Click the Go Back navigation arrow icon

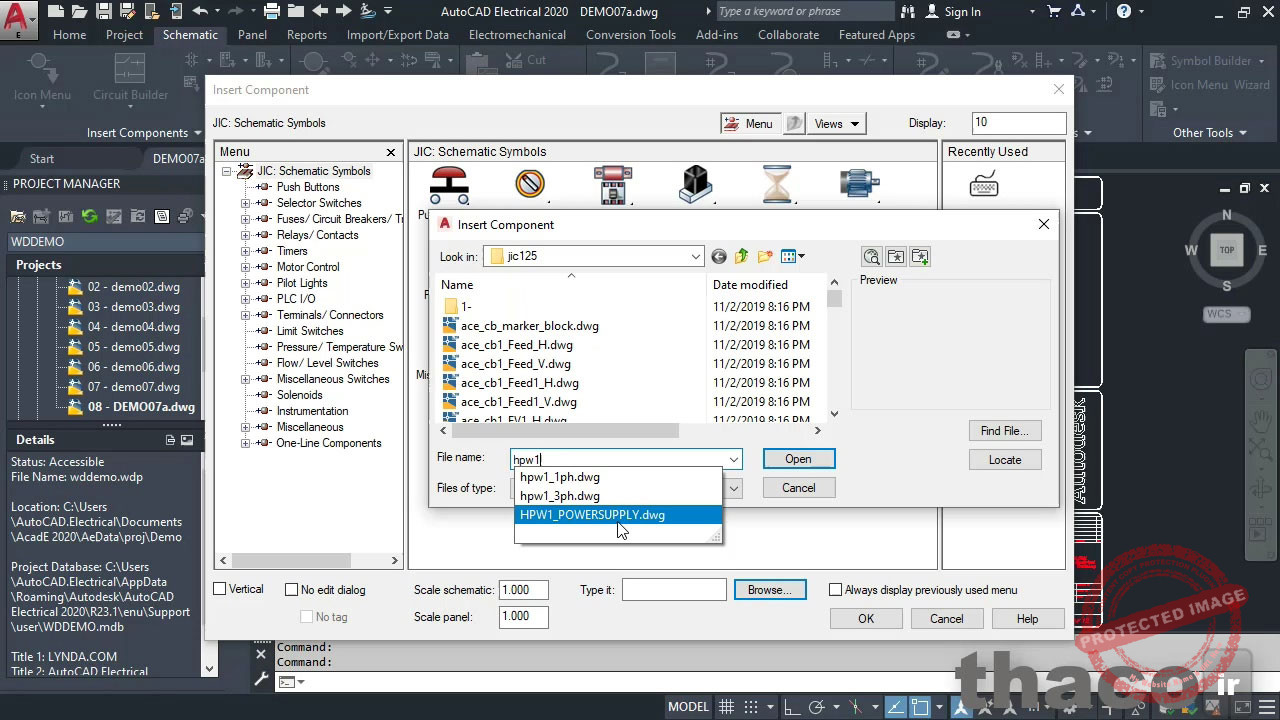[x=718, y=256]
